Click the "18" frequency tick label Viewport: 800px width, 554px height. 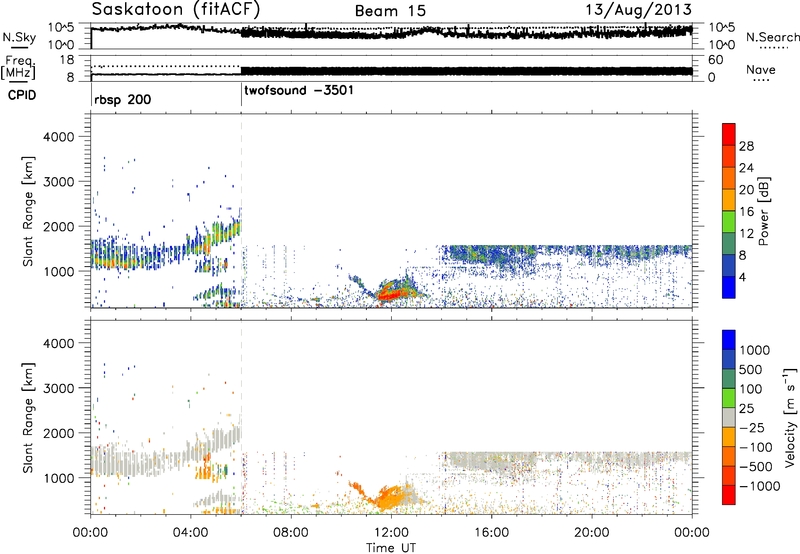(67, 60)
